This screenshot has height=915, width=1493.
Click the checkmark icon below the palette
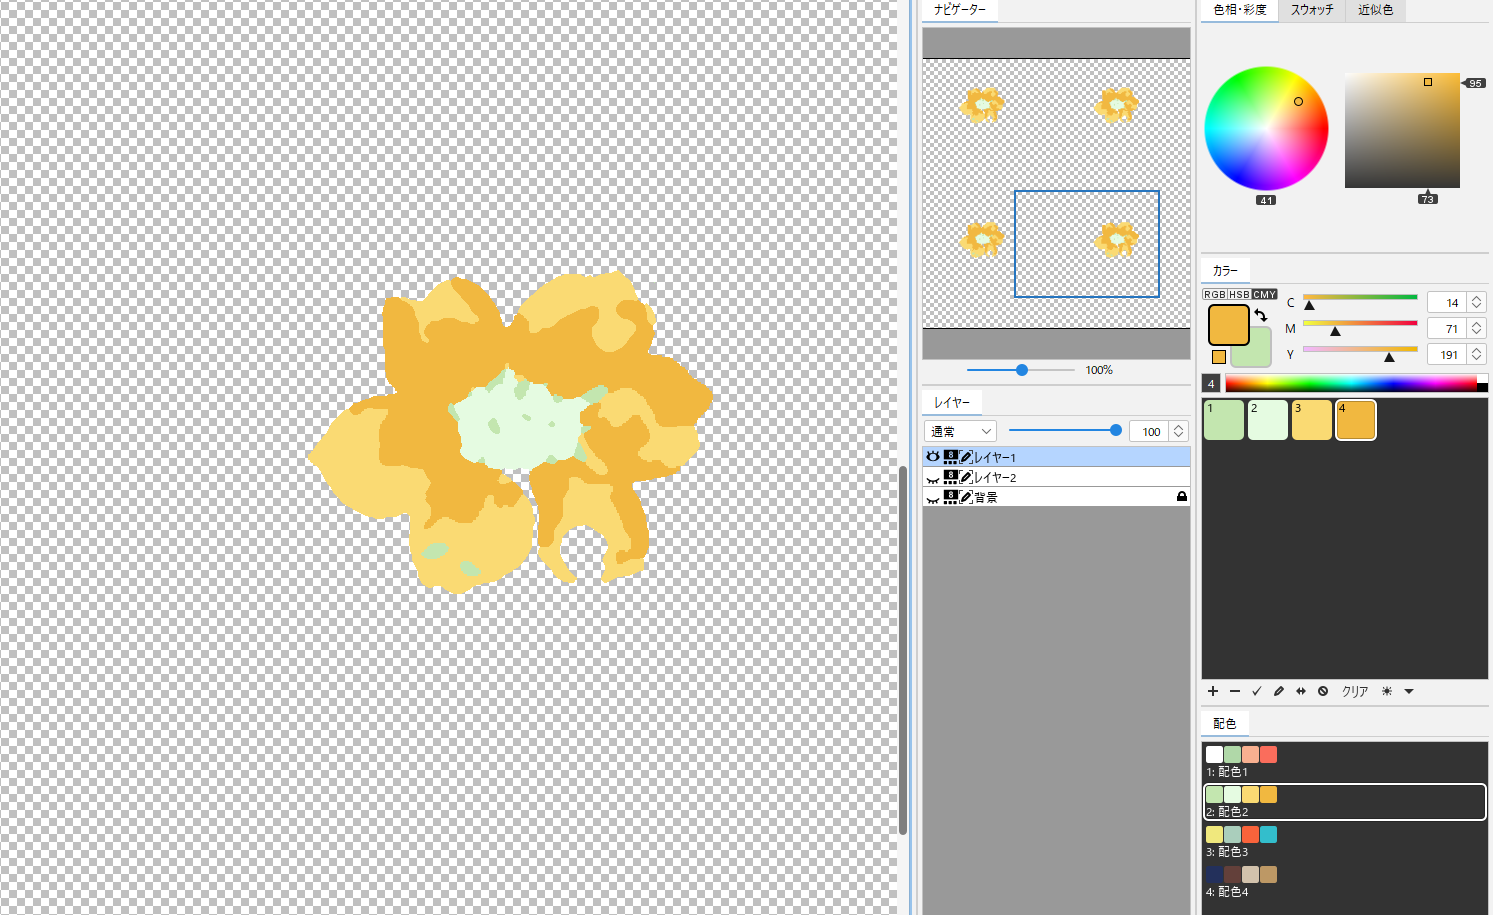1257,691
